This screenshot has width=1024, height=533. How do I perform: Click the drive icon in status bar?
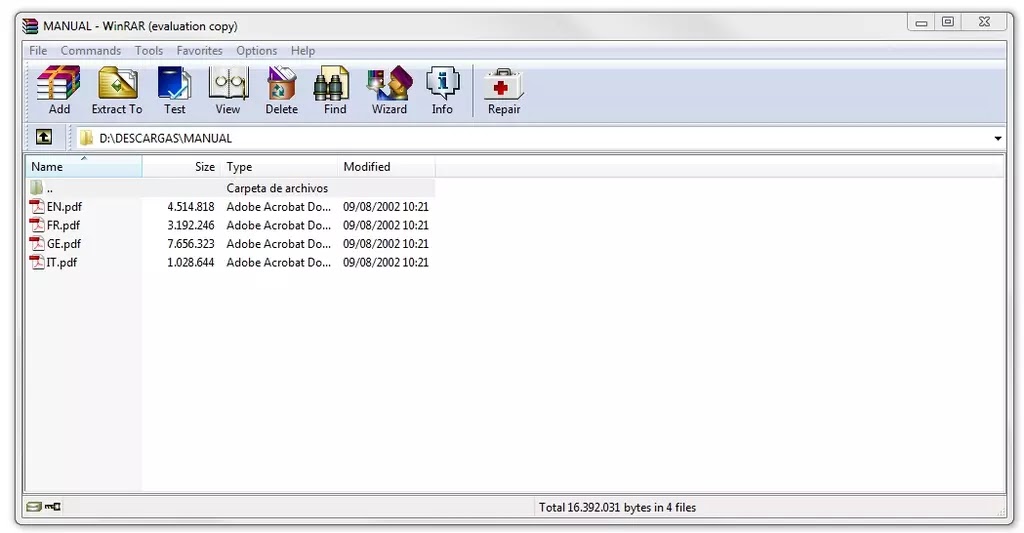click(34, 506)
